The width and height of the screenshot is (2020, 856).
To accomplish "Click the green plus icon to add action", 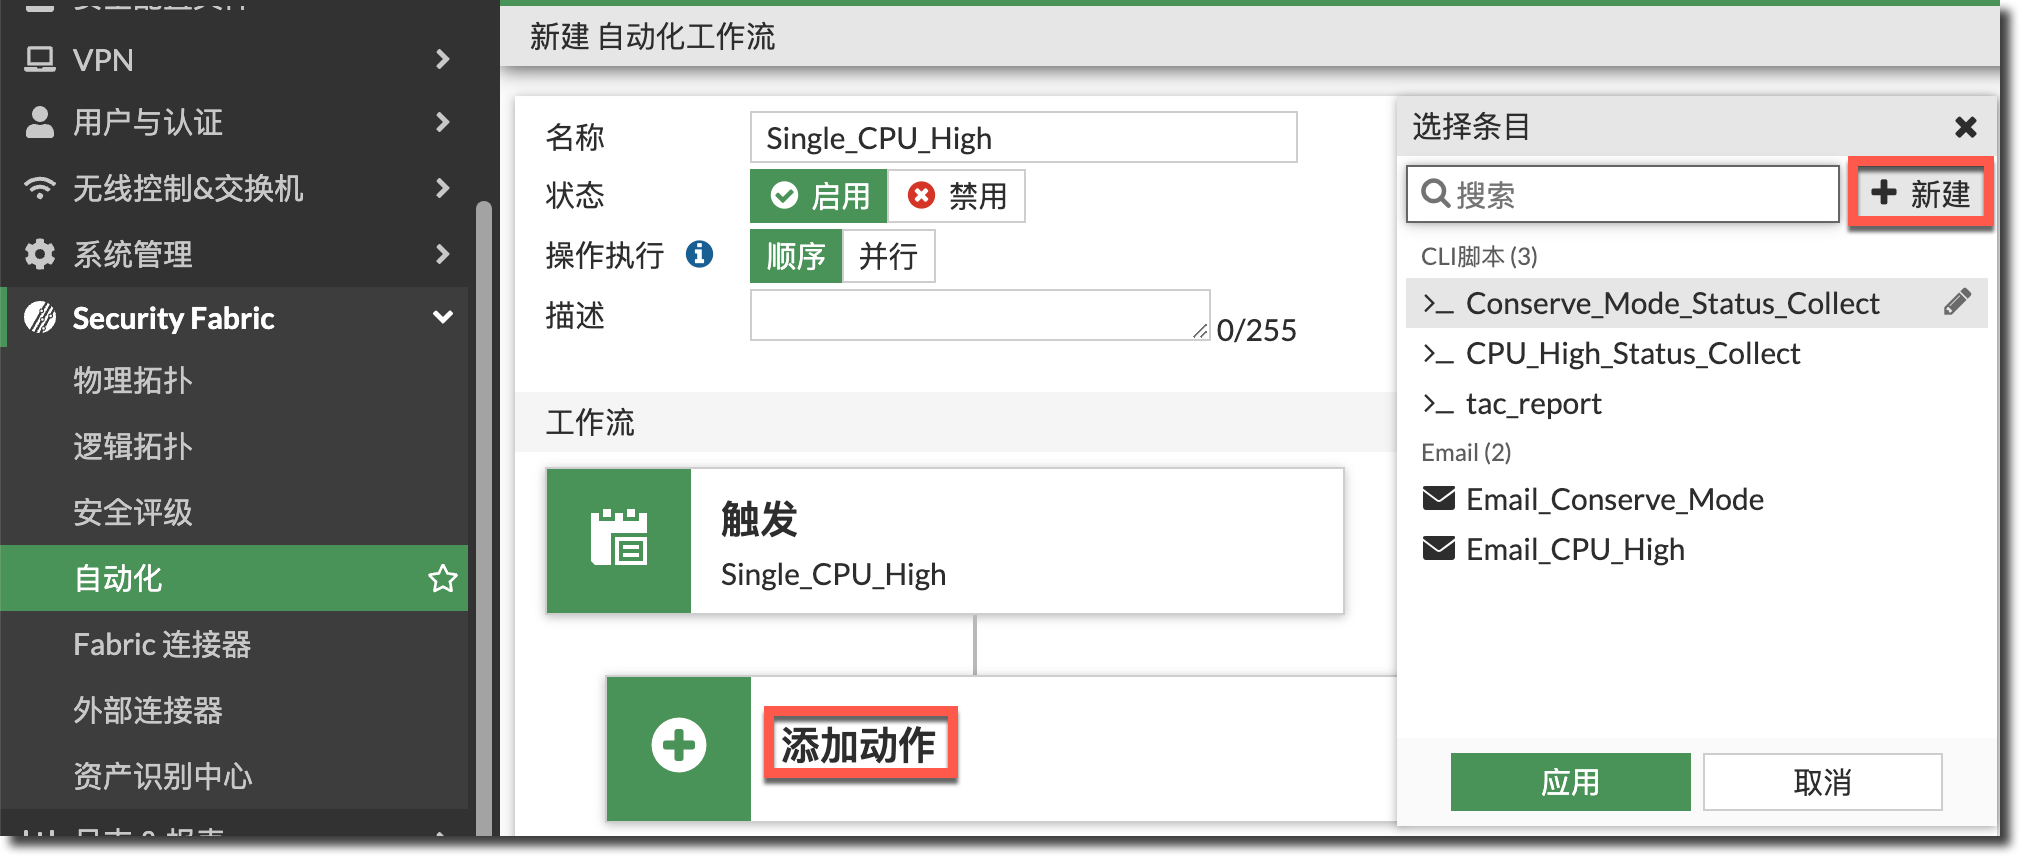I will click(x=679, y=746).
